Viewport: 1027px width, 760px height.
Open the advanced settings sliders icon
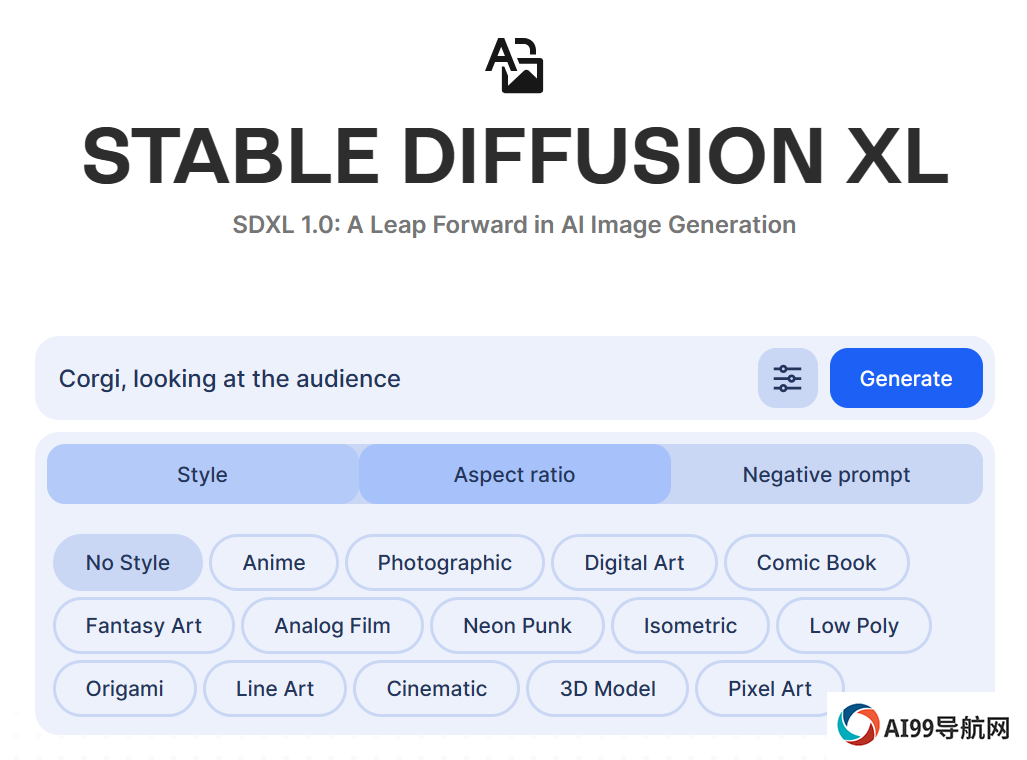pos(787,378)
